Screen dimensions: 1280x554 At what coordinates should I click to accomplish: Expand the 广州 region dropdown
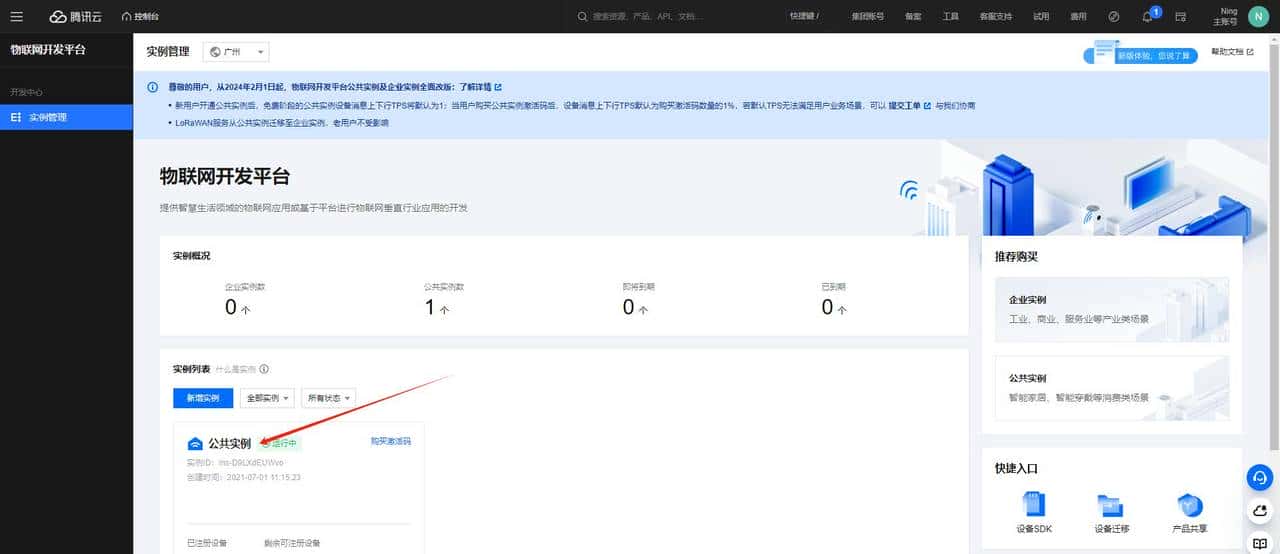[x=236, y=52]
